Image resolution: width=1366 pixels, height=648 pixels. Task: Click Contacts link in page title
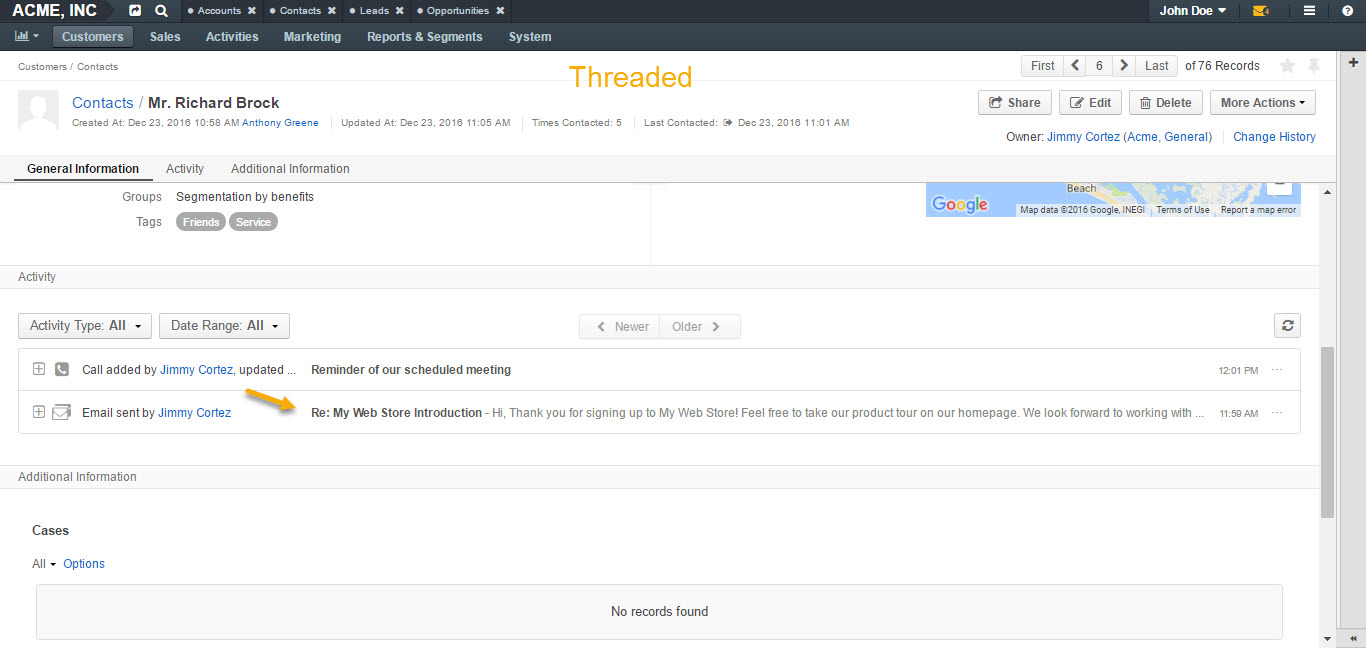[103, 103]
